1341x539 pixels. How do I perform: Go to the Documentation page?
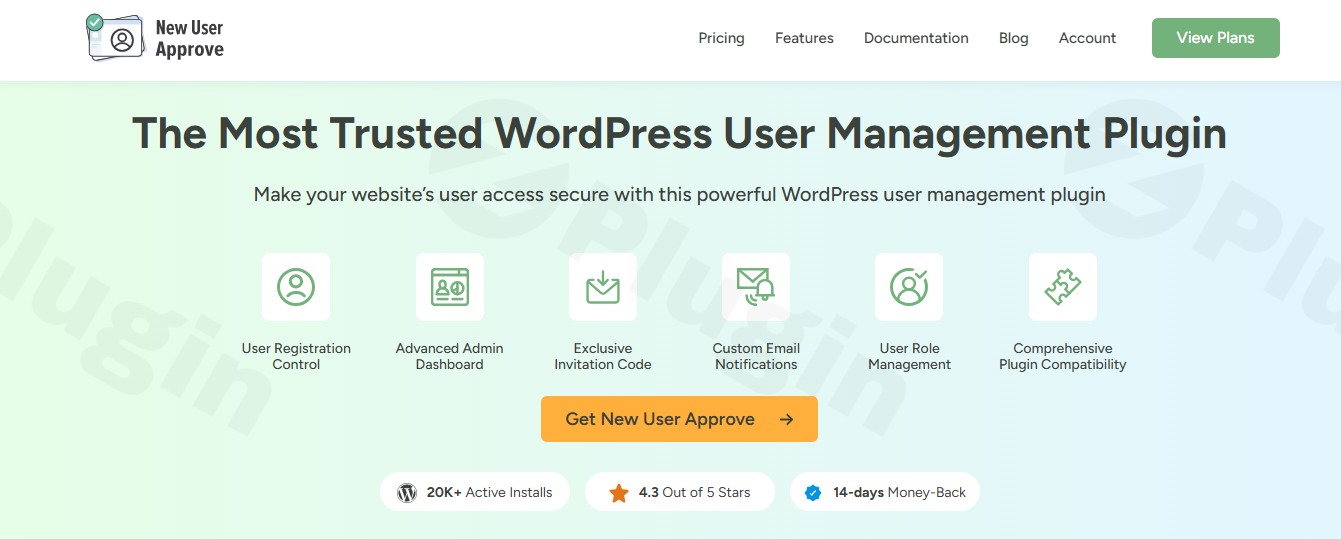[916, 38]
